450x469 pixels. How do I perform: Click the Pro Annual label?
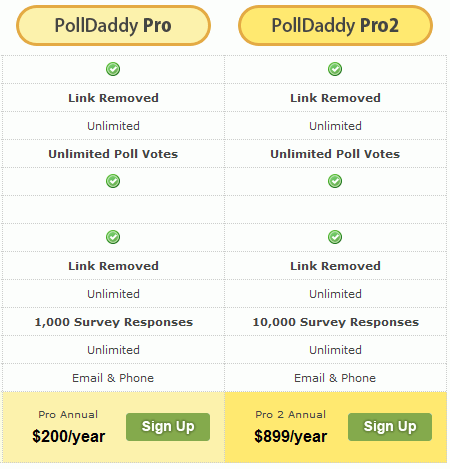click(x=68, y=415)
